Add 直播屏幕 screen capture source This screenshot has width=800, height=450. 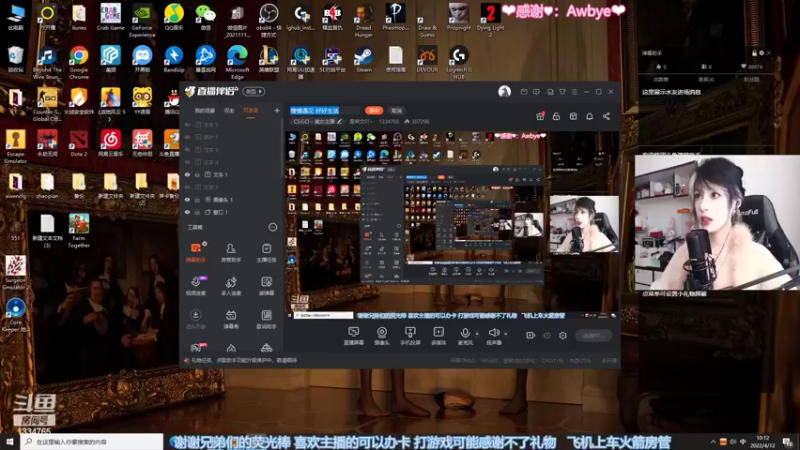point(354,336)
